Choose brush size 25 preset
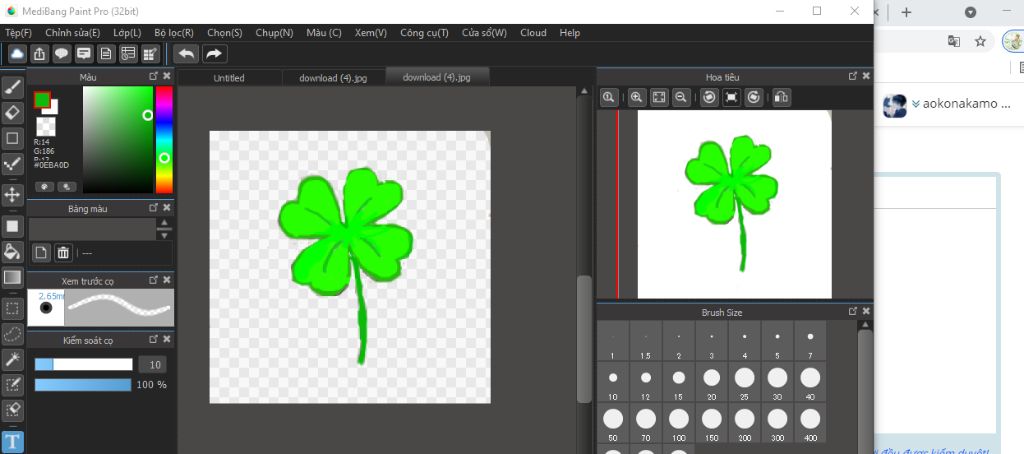The width and height of the screenshot is (1024, 454). pos(744,383)
